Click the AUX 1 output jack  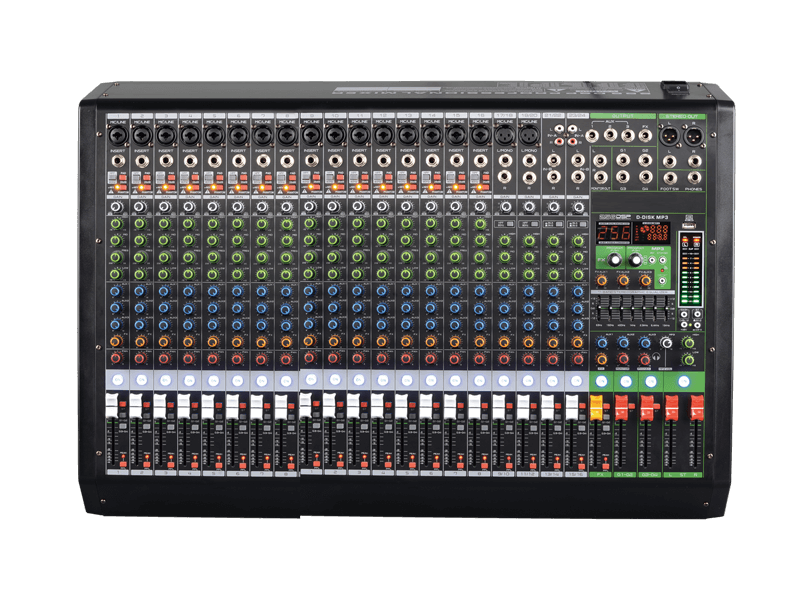pyautogui.click(x=592, y=135)
